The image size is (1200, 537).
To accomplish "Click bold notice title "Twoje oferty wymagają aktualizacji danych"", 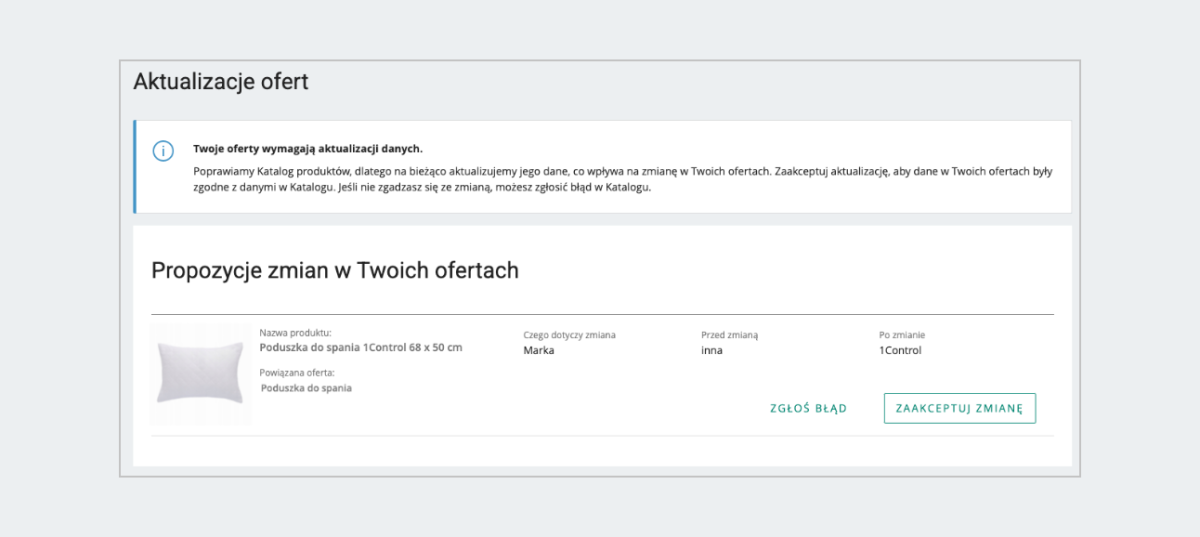I will [x=307, y=149].
